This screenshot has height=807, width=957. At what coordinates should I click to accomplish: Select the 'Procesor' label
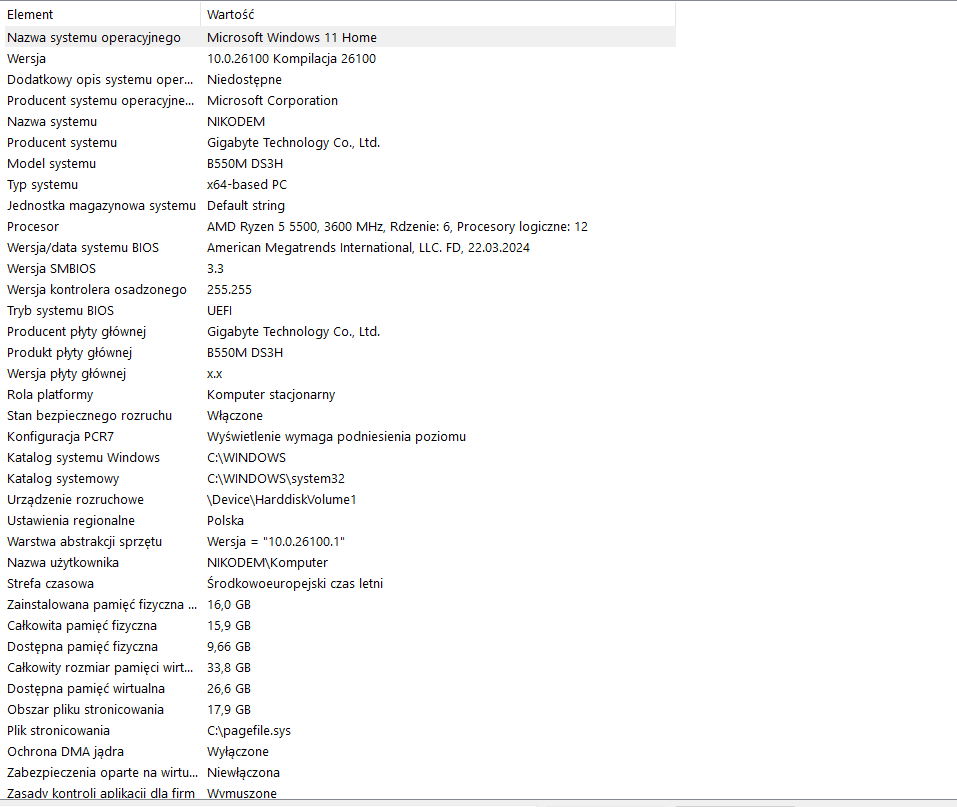pos(33,226)
